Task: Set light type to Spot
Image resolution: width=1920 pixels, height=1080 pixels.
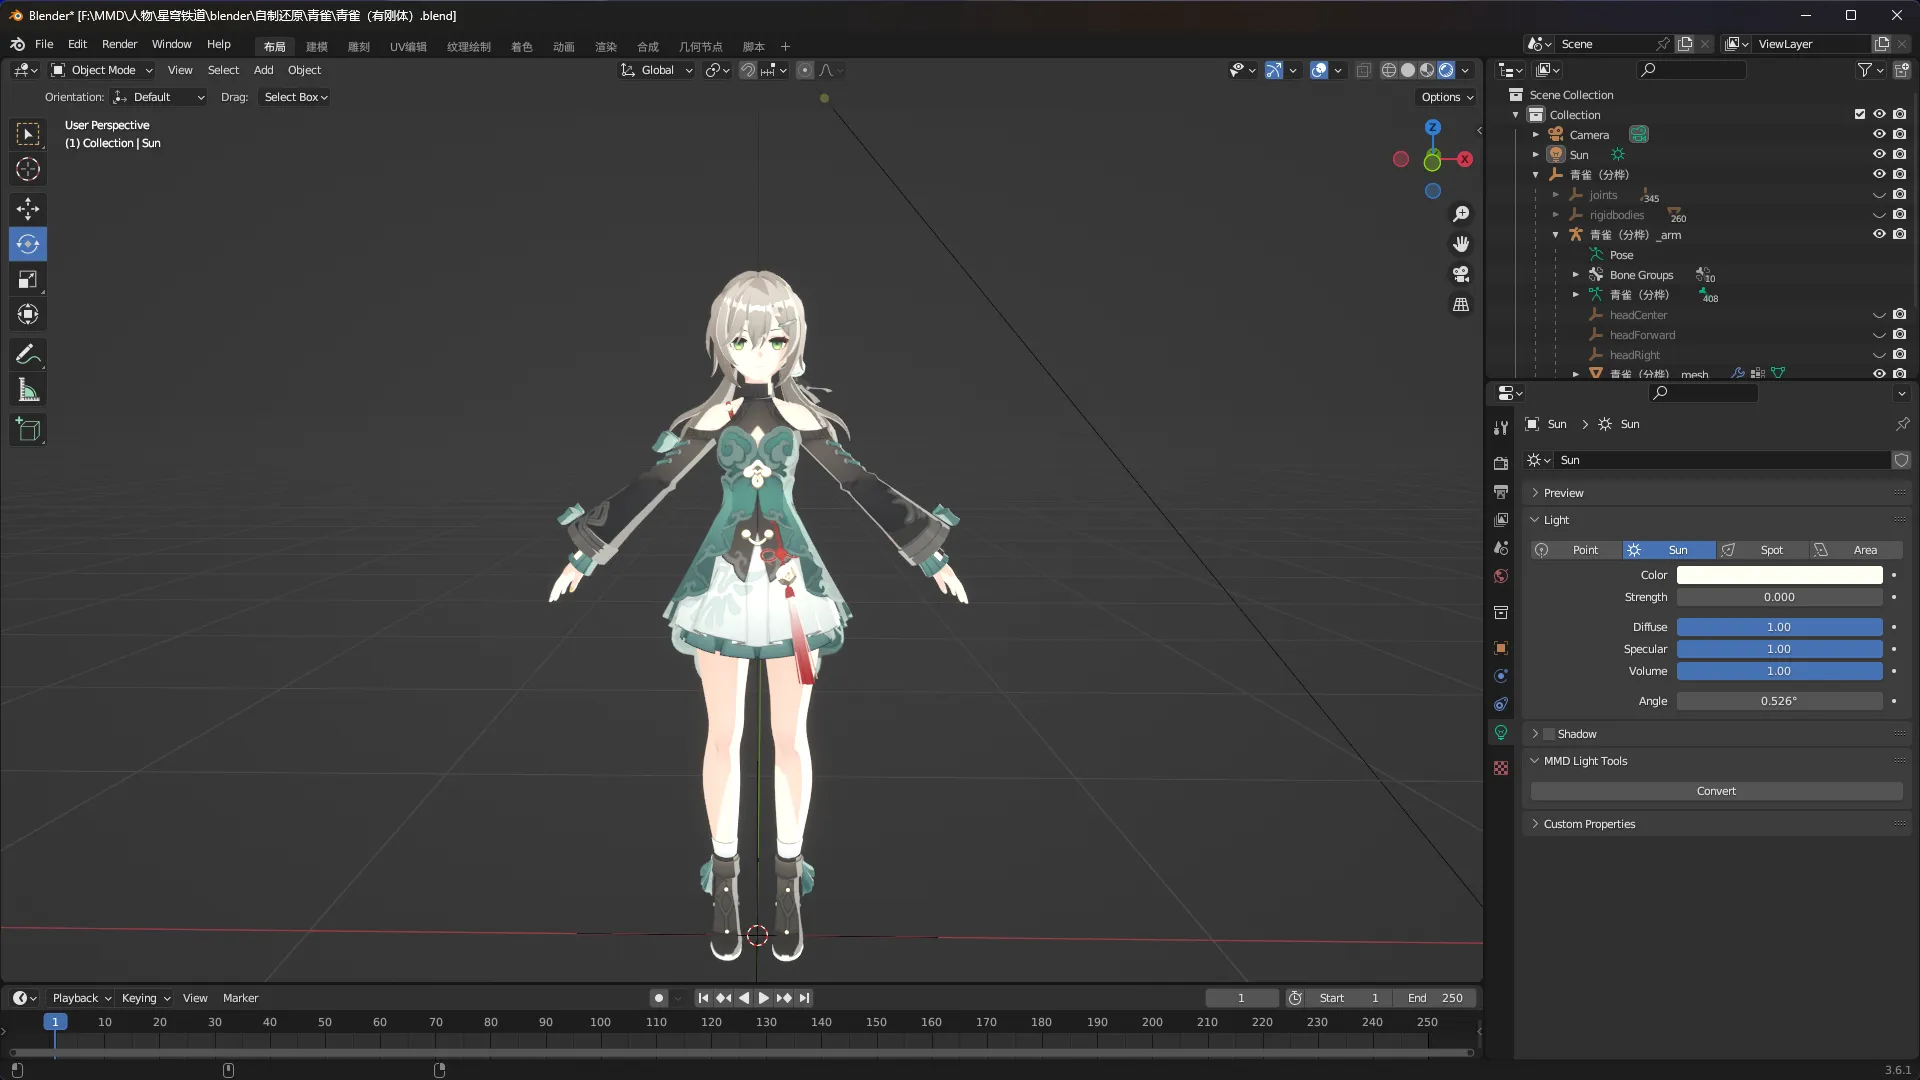Action: click(1762, 550)
